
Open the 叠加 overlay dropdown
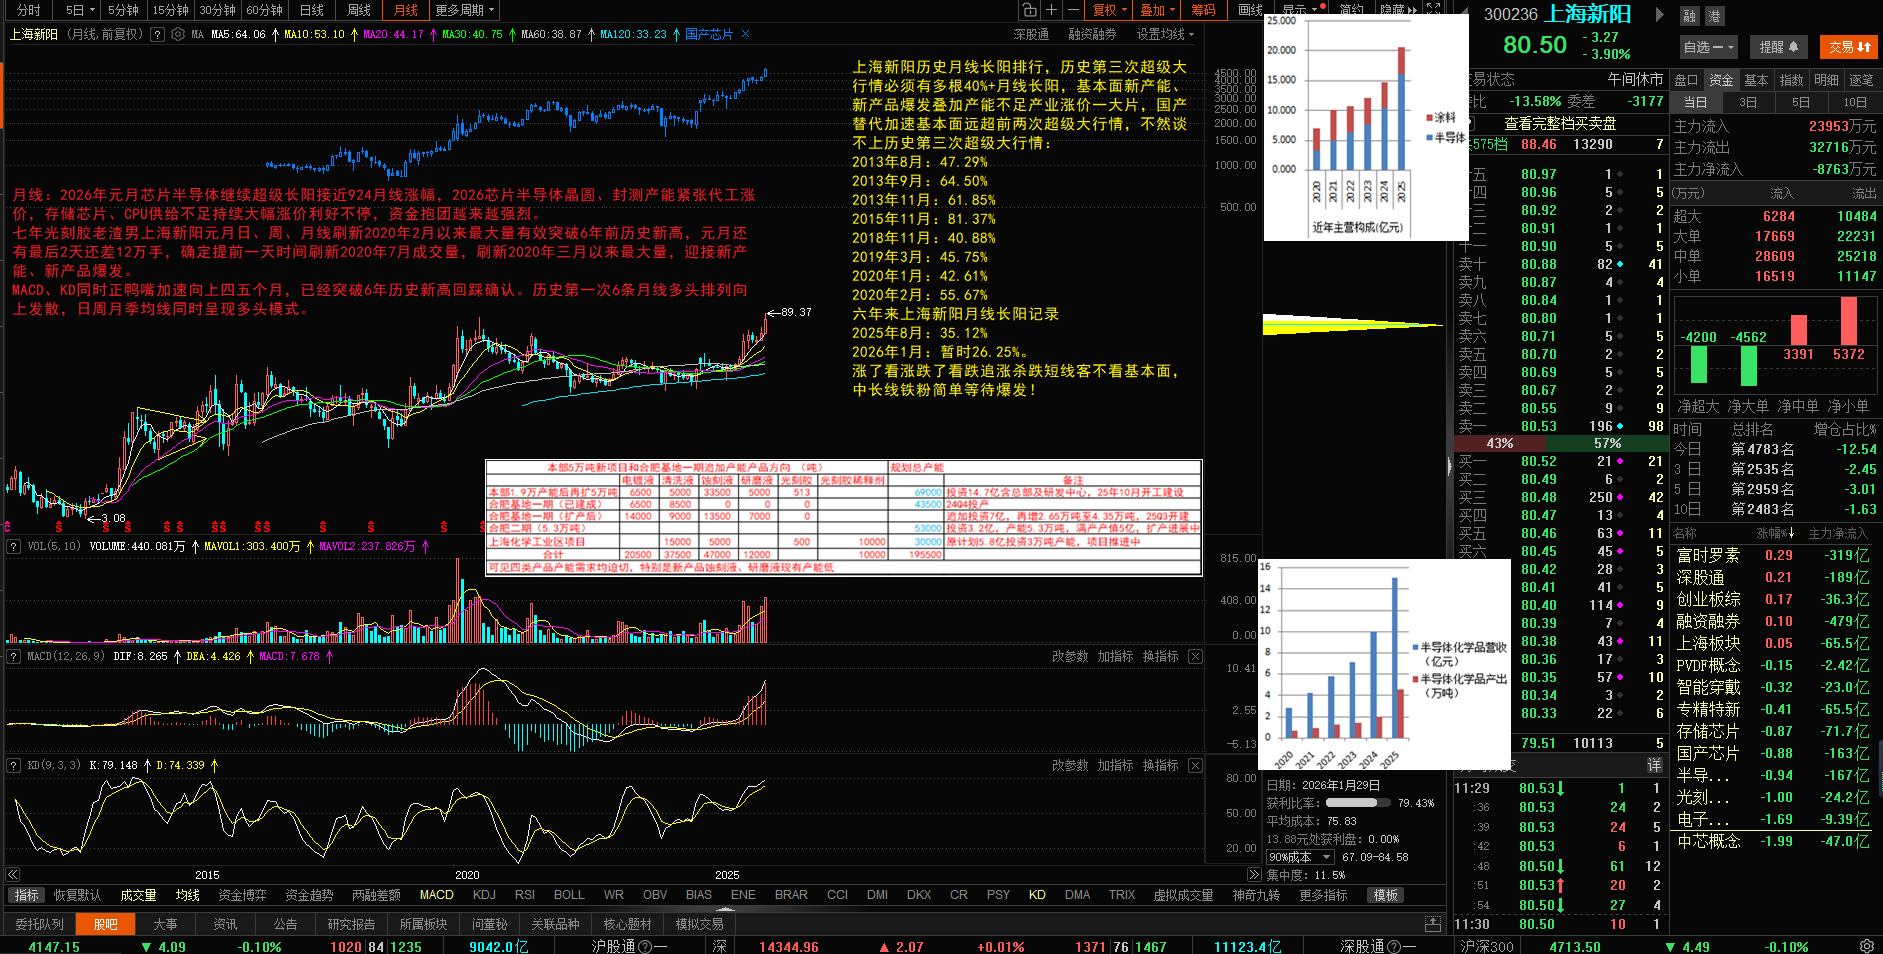tap(1158, 10)
